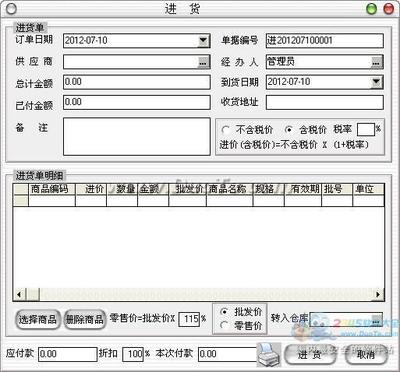Focus the 收货地址 field
The image size is (400, 372).
[325, 103]
